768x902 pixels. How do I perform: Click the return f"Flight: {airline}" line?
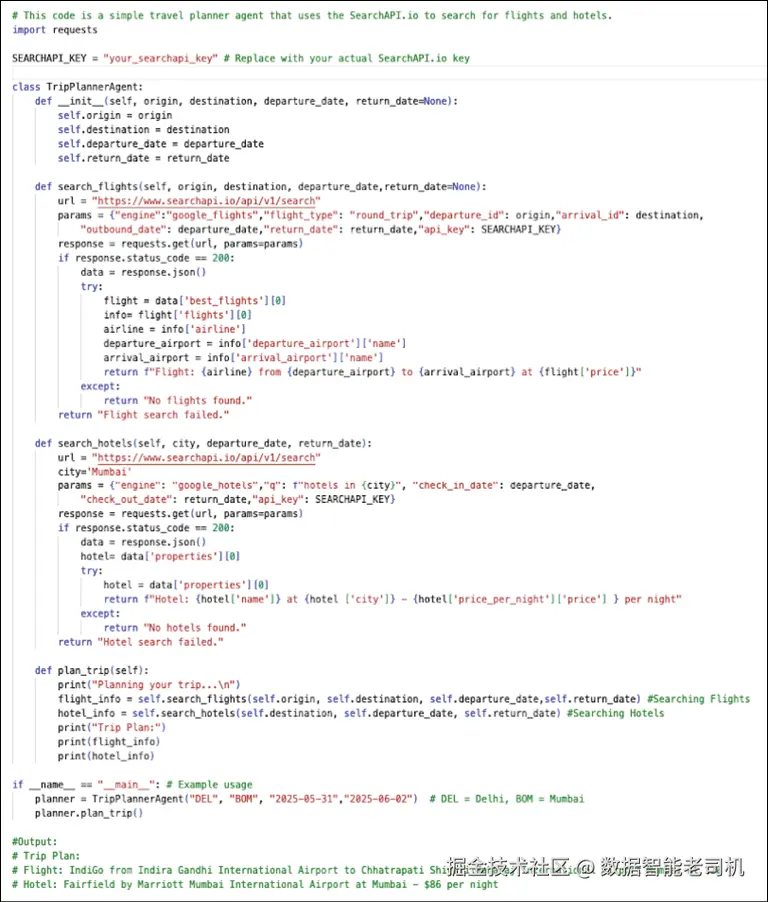[x=372, y=372]
